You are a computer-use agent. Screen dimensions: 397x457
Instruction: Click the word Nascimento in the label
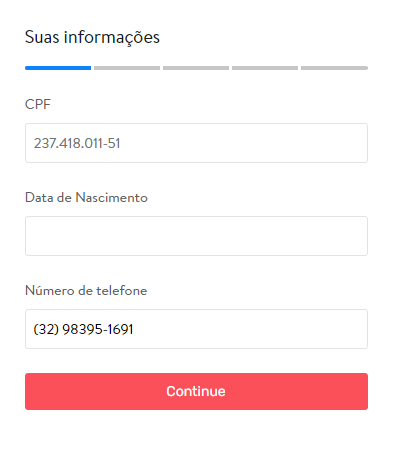(x=112, y=197)
